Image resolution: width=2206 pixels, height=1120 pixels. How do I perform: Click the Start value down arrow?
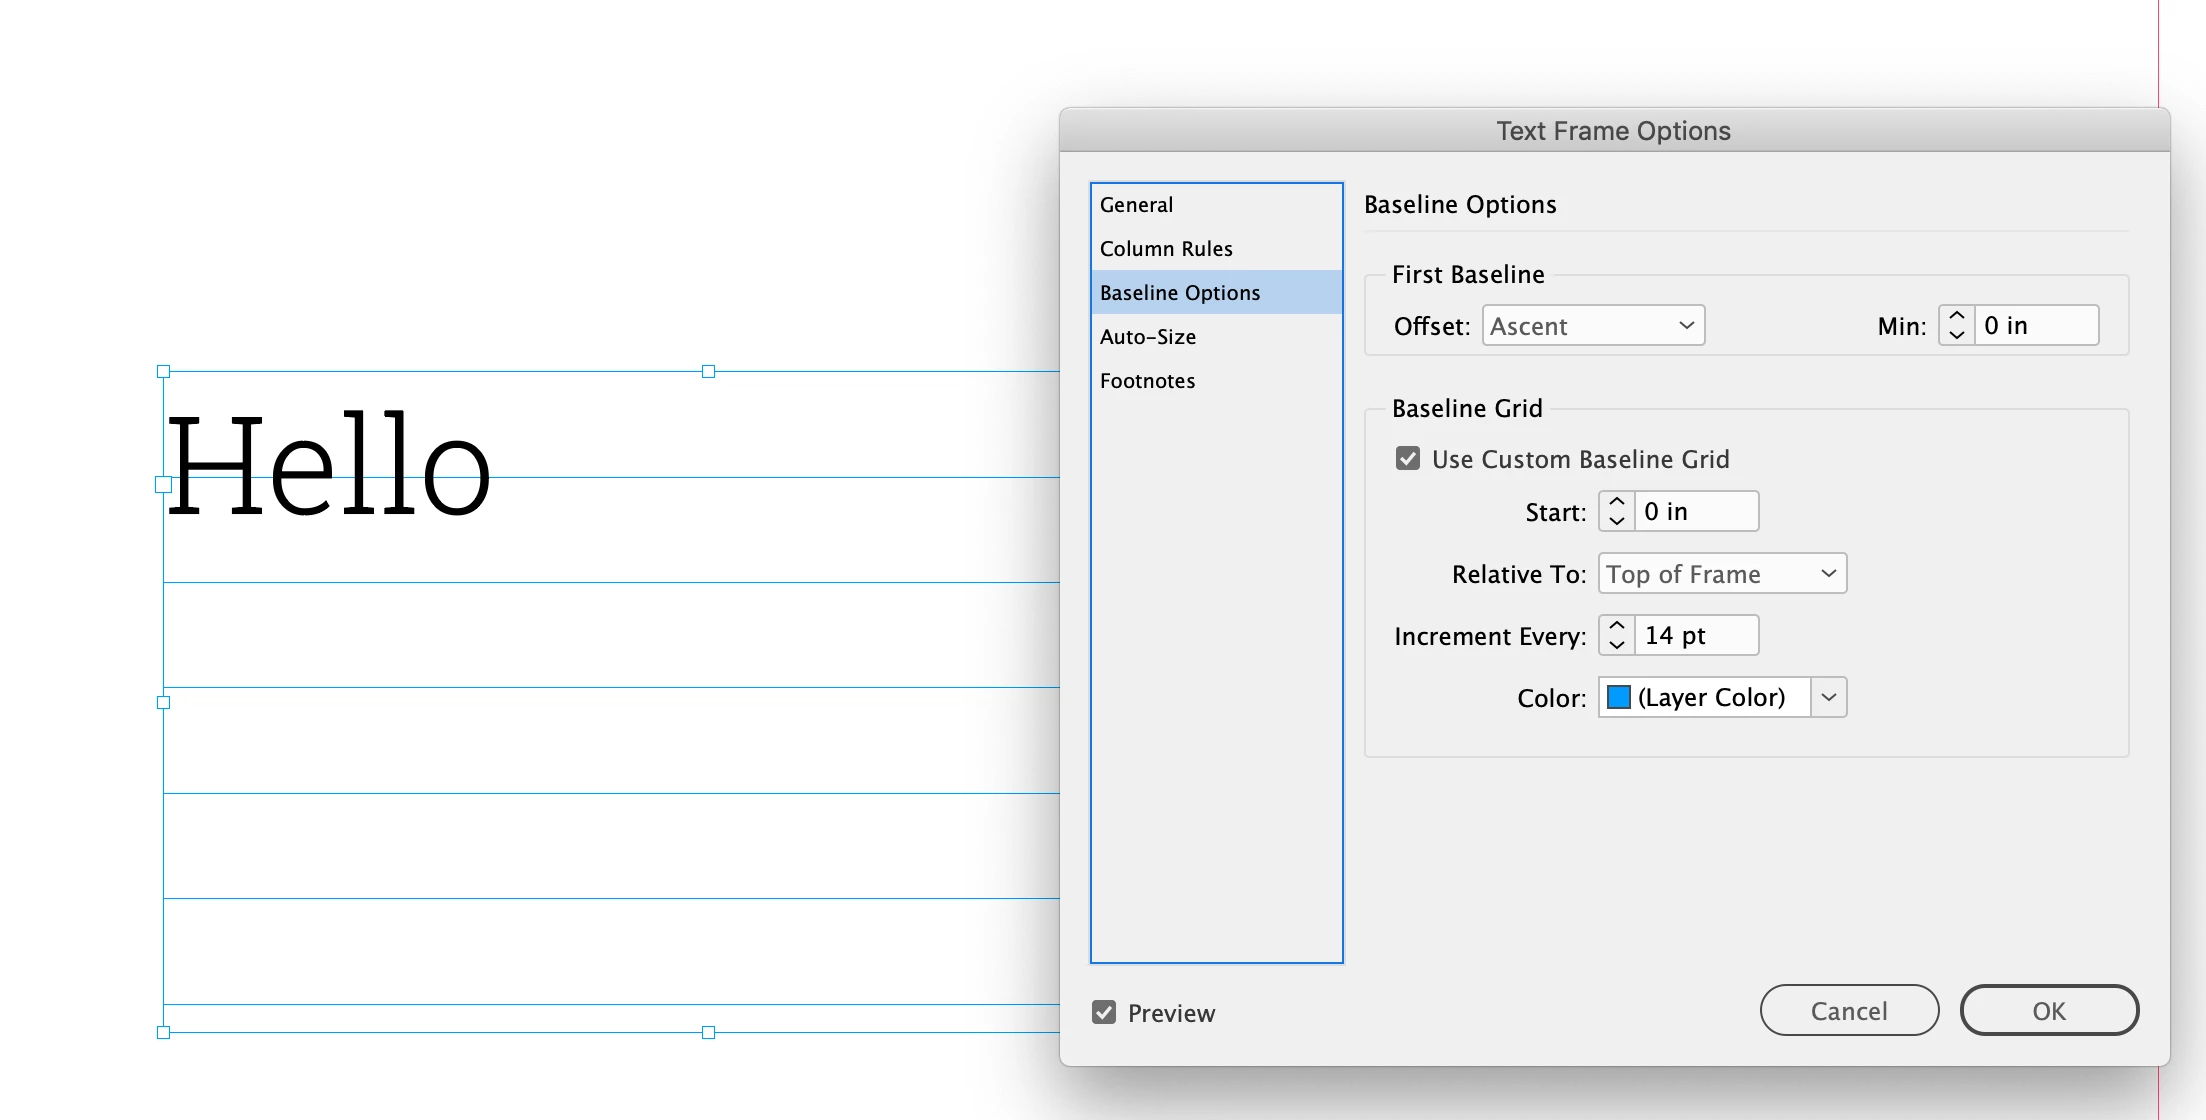(1616, 521)
